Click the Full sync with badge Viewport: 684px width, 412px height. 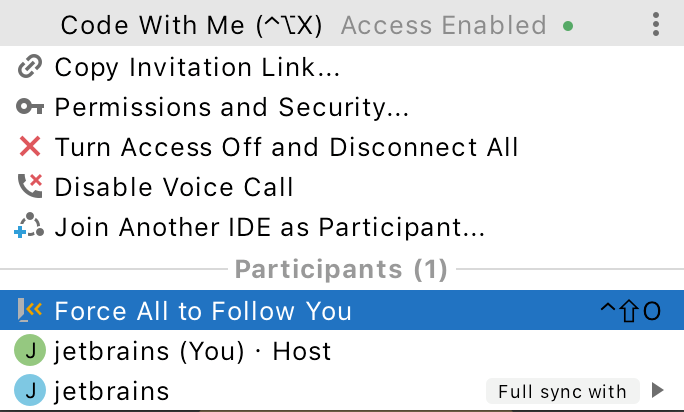(562, 391)
